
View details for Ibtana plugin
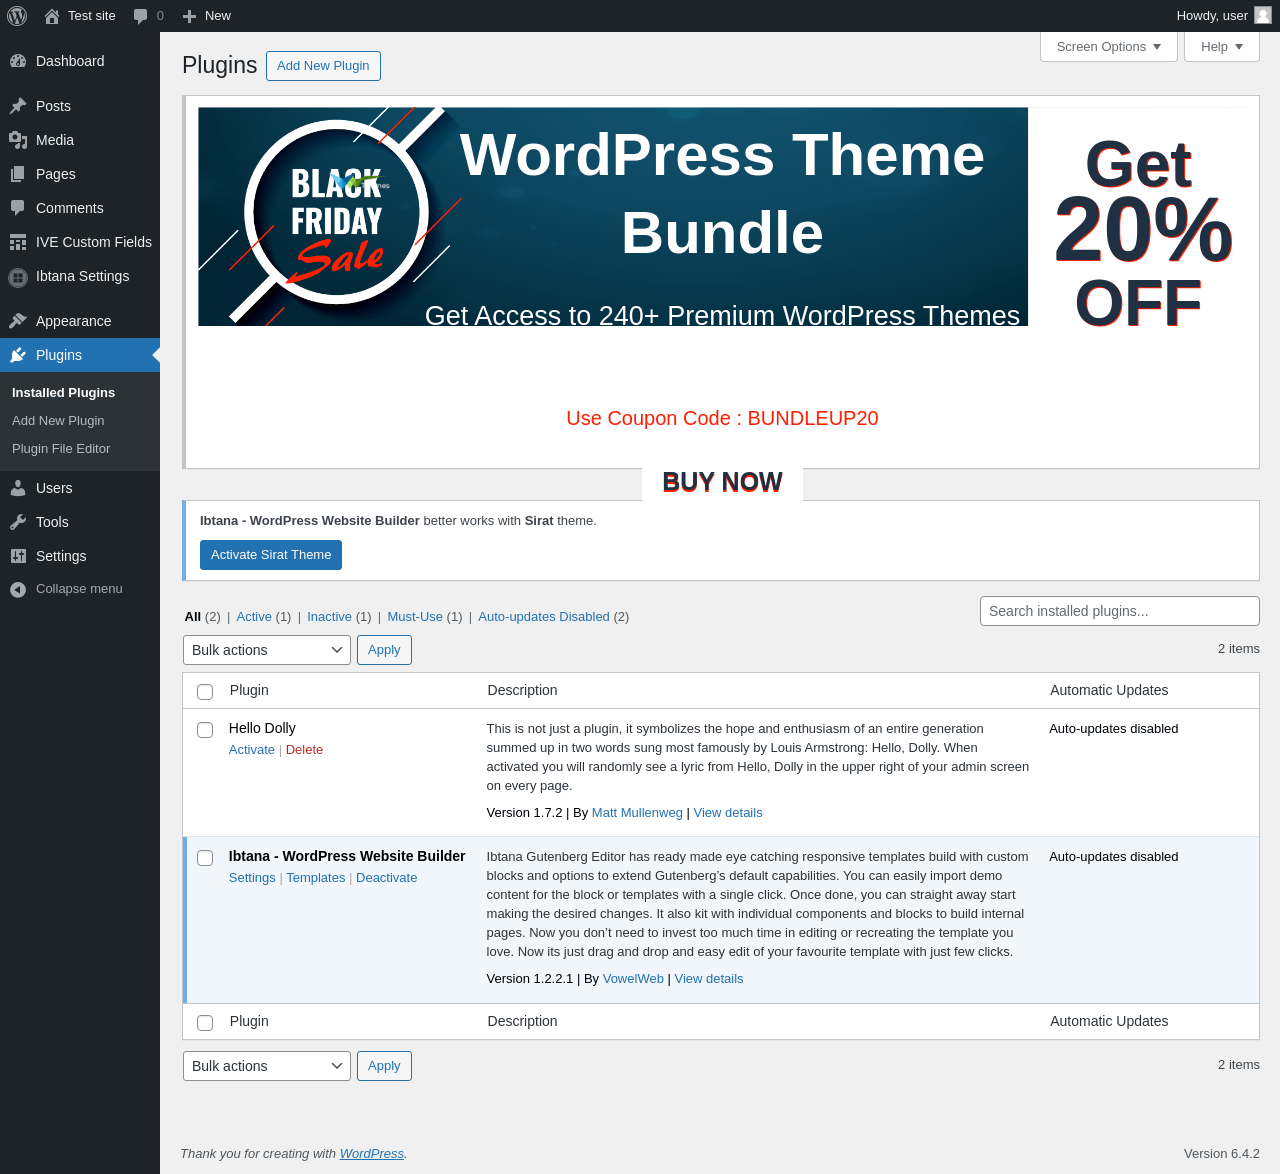point(709,979)
